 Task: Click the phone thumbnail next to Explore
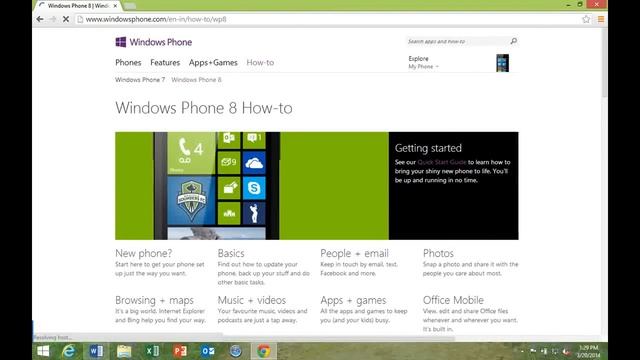click(x=502, y=63)
